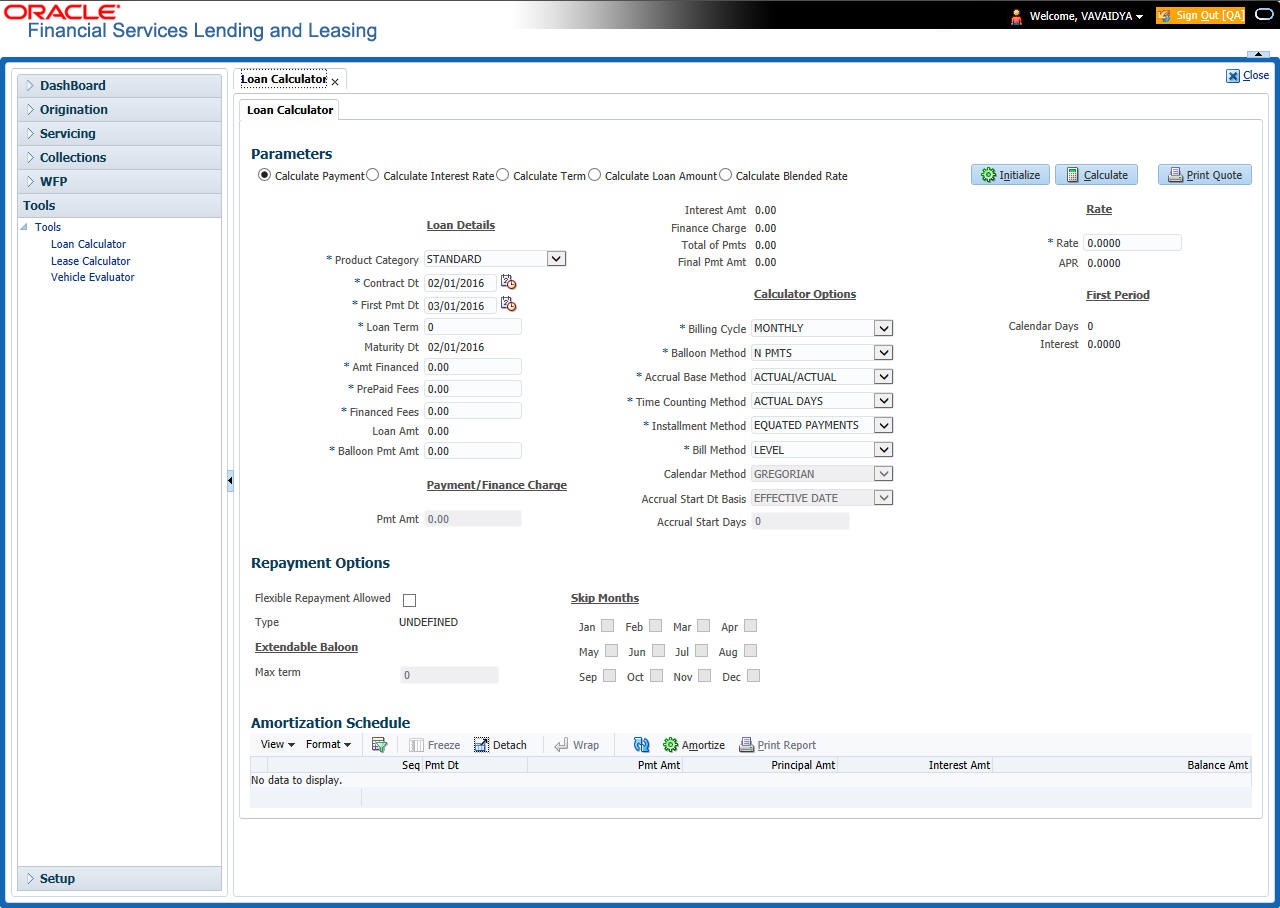1280x908 pixels.
Task: Open the Format menu in Amortization Schedule
Action: (328, 745)
